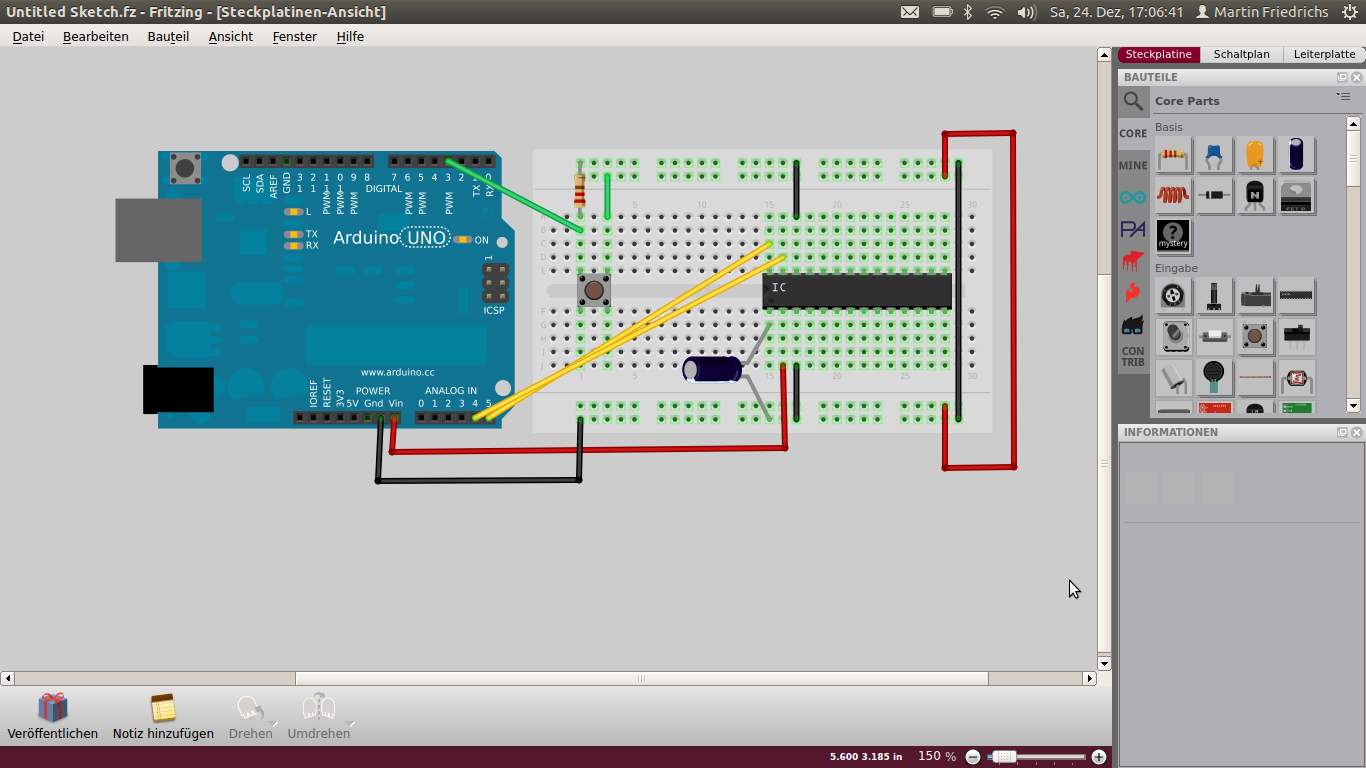
Task: Select the pushbutton on the breadboard
Action: coord(594,291)
